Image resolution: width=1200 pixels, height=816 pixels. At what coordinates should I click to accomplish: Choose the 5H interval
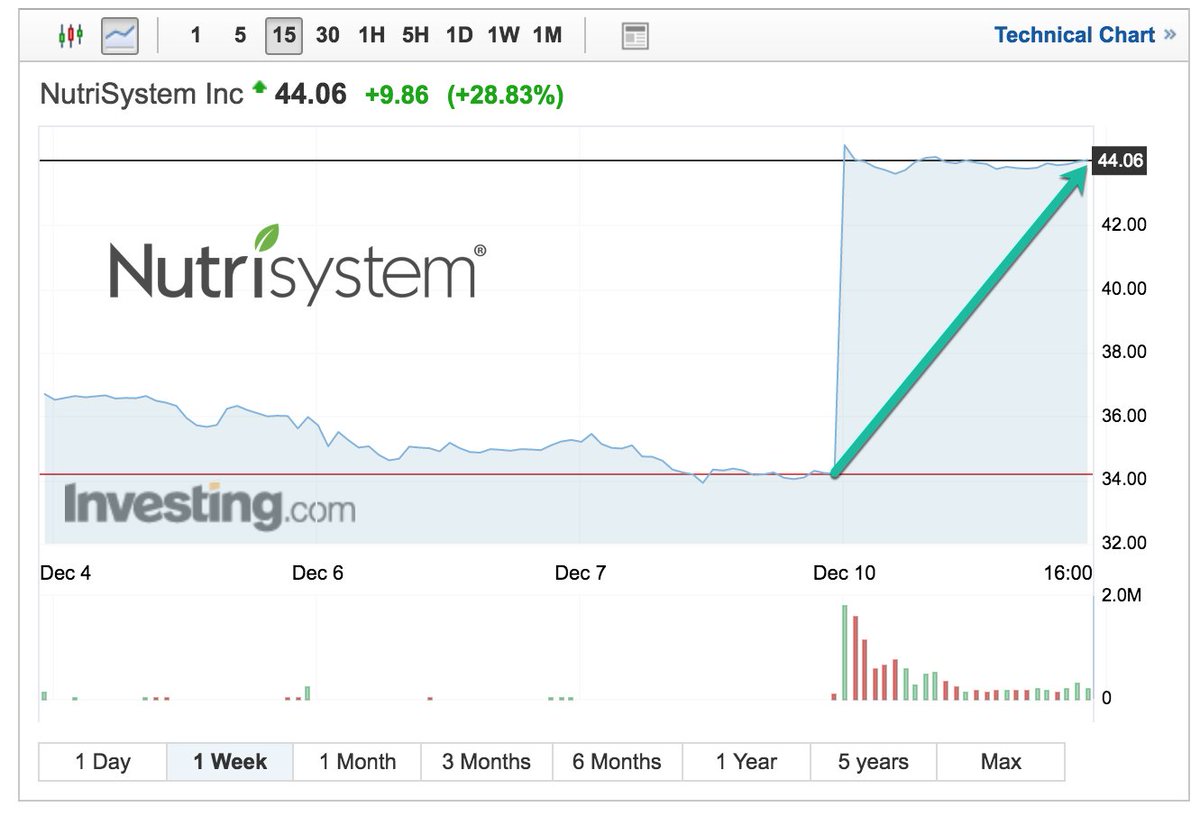415,36
